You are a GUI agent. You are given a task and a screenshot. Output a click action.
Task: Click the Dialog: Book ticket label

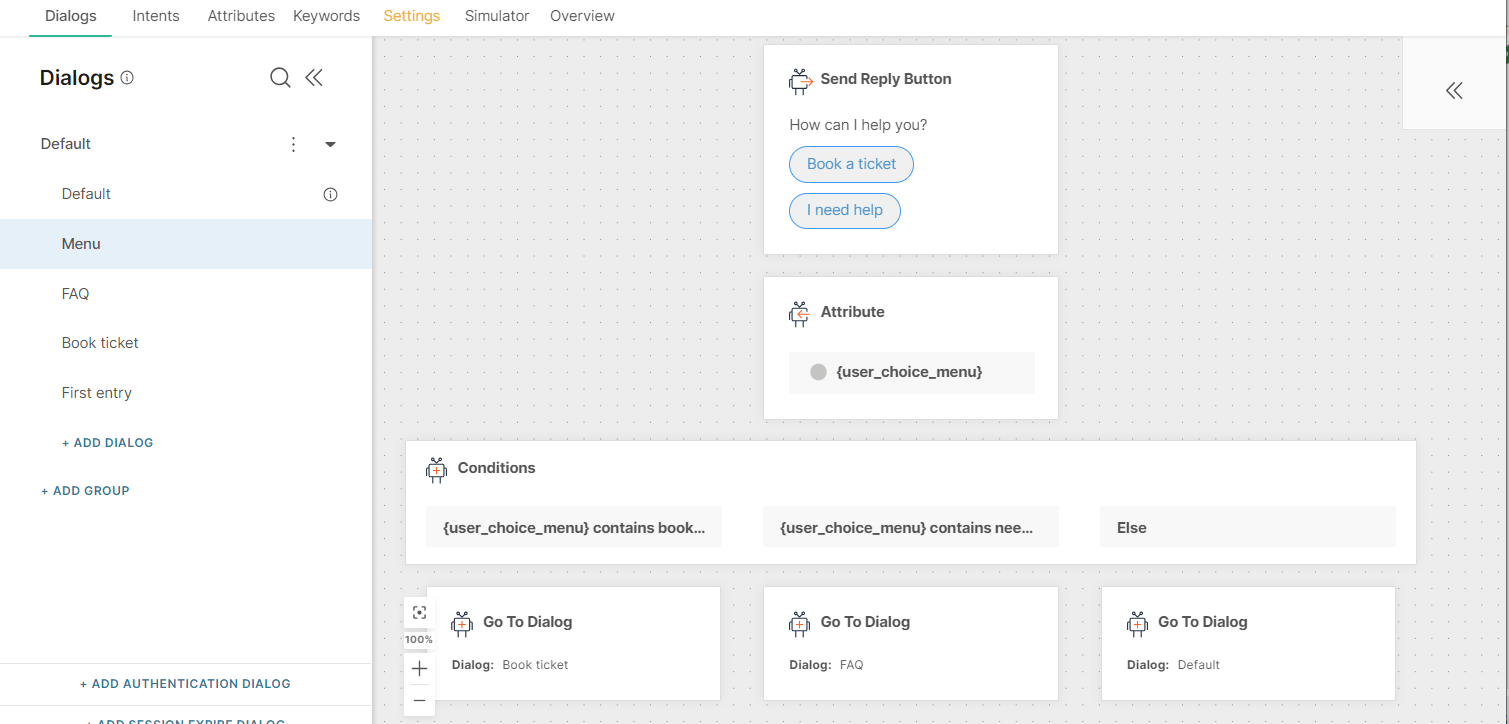coord(510,665)
